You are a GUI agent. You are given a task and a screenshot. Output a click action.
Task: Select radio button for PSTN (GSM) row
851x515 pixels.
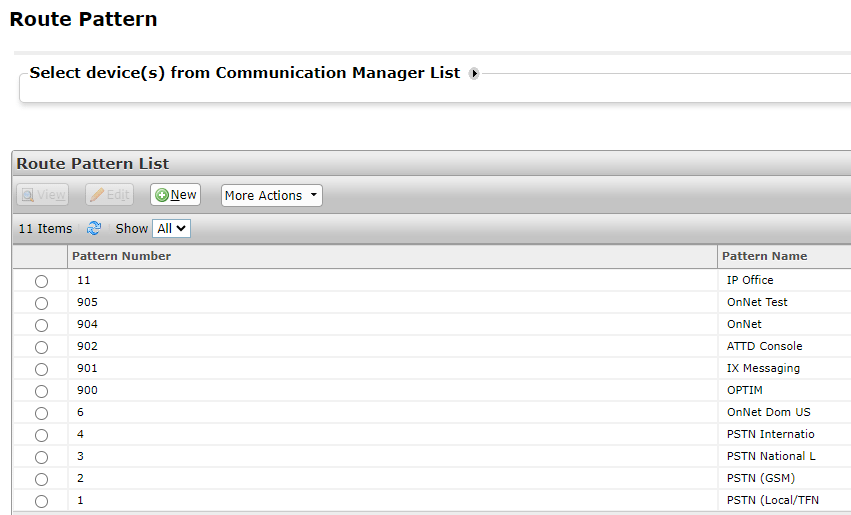(x=41, y=479)
